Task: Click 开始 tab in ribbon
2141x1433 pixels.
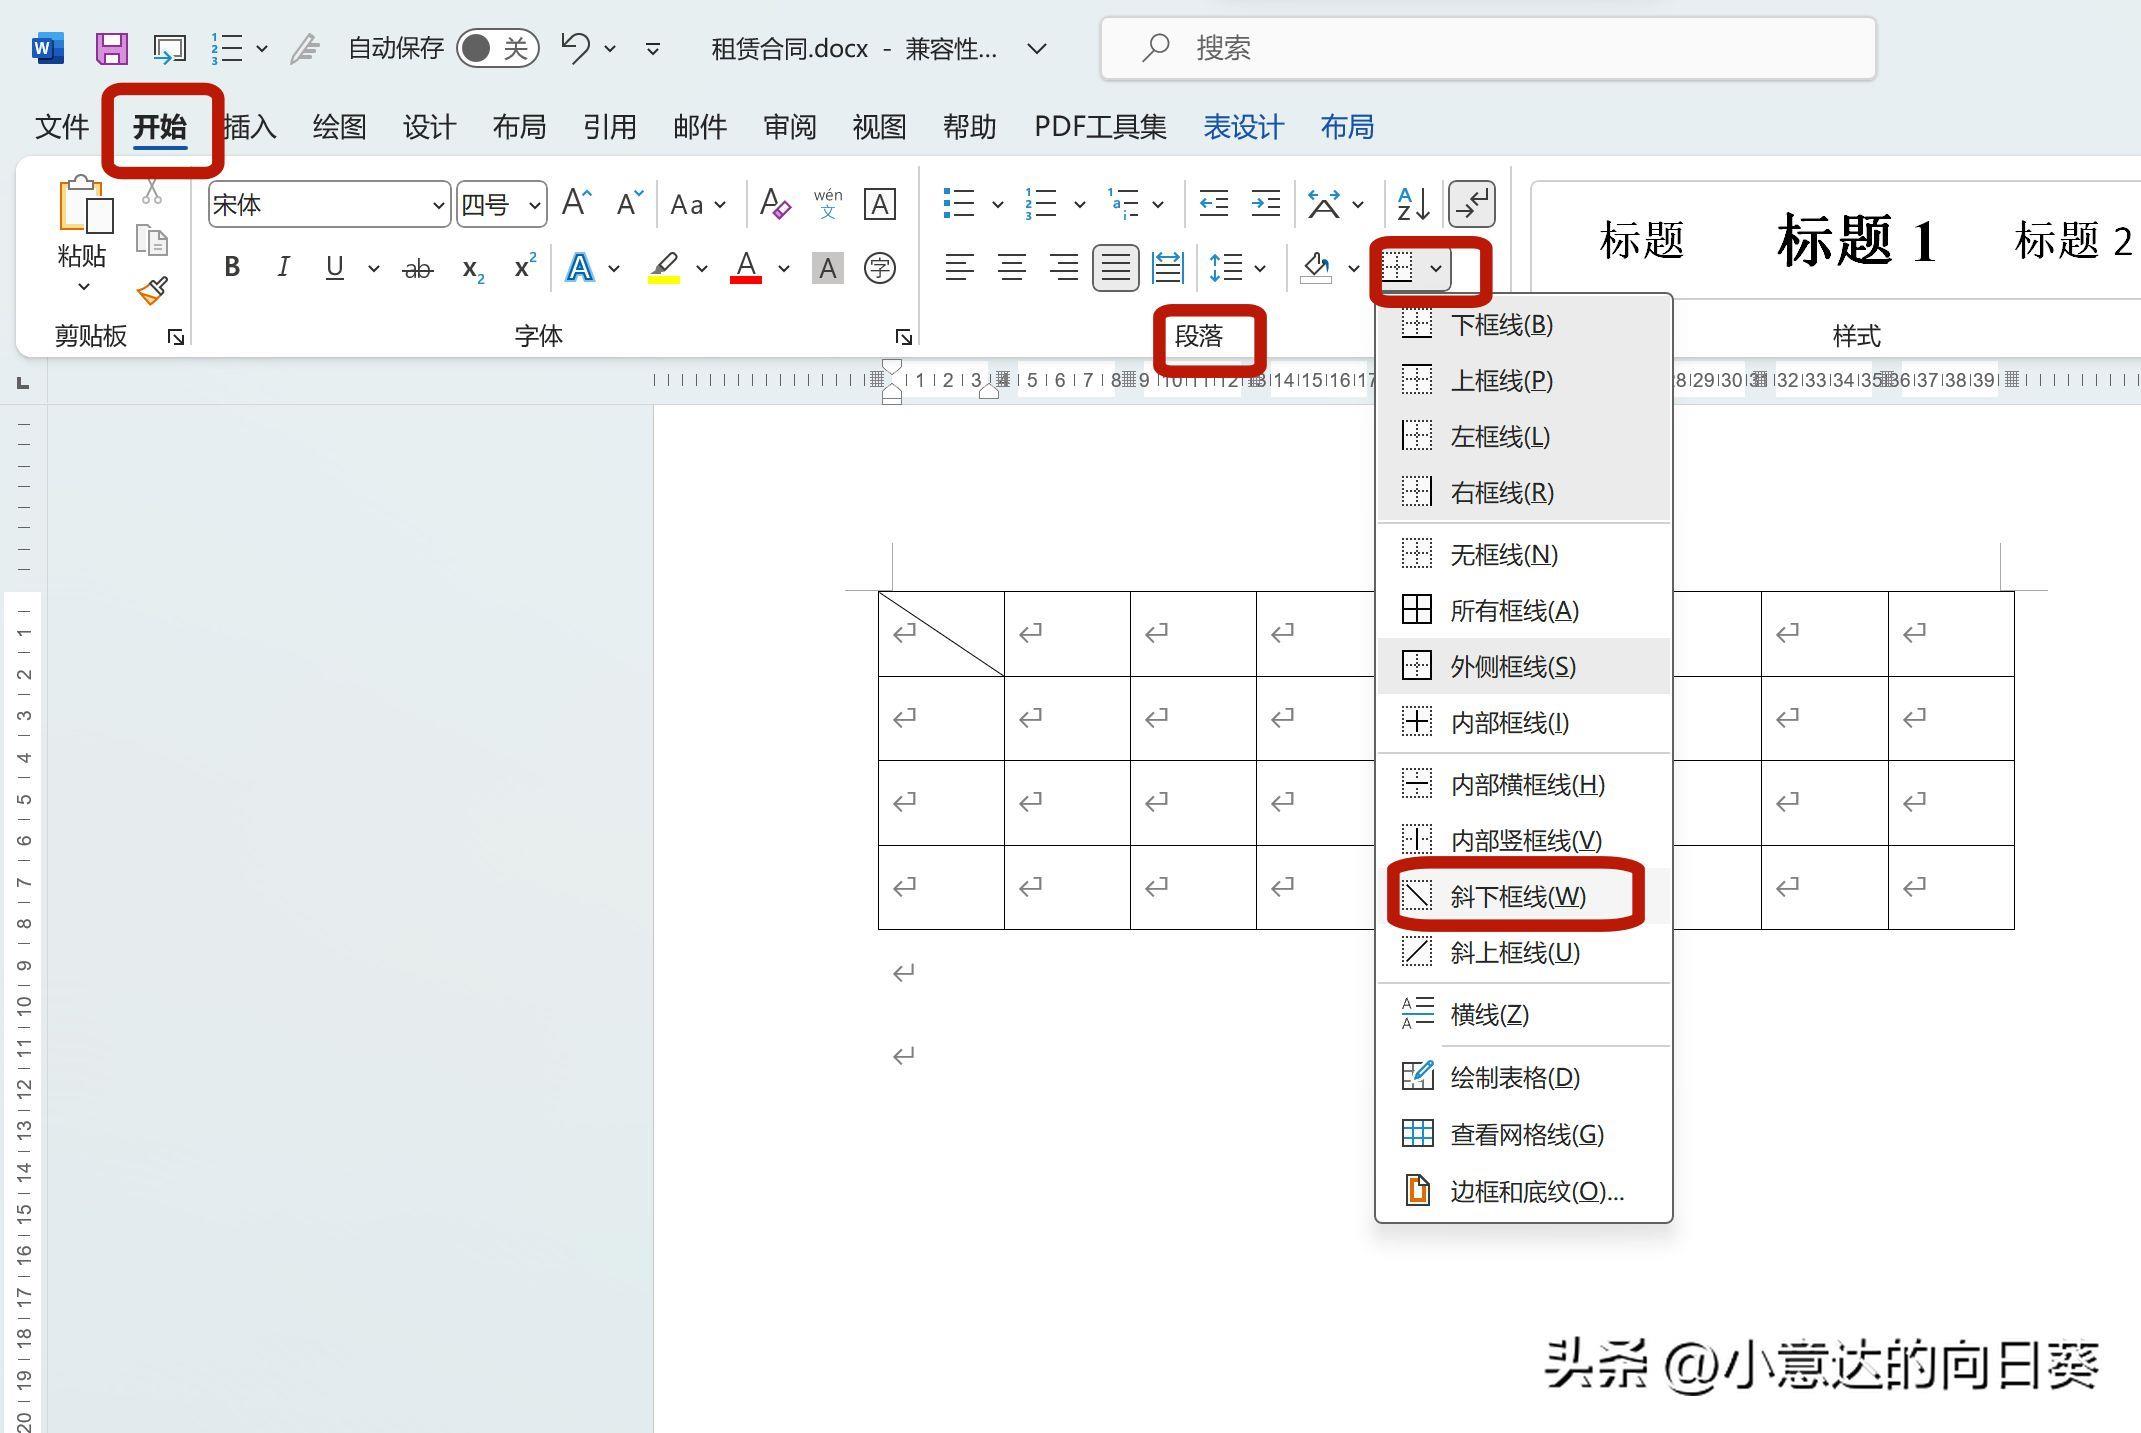Action: click(x=160, y=126)
